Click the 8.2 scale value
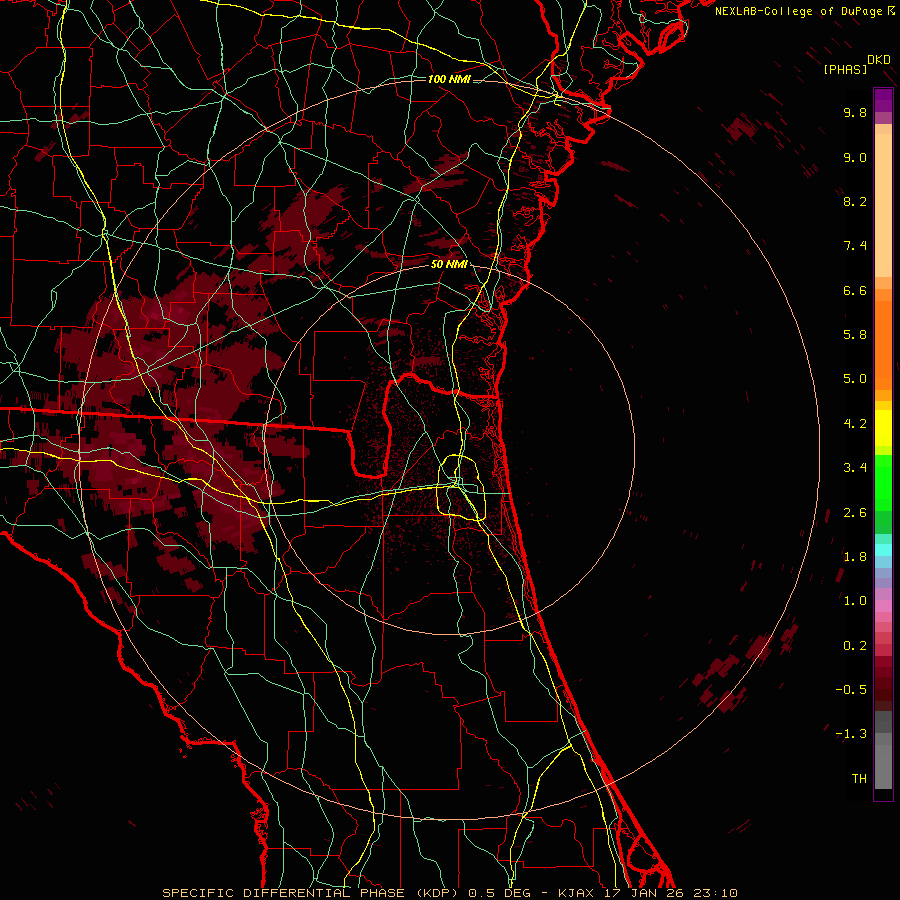 [x=855, y=201]
